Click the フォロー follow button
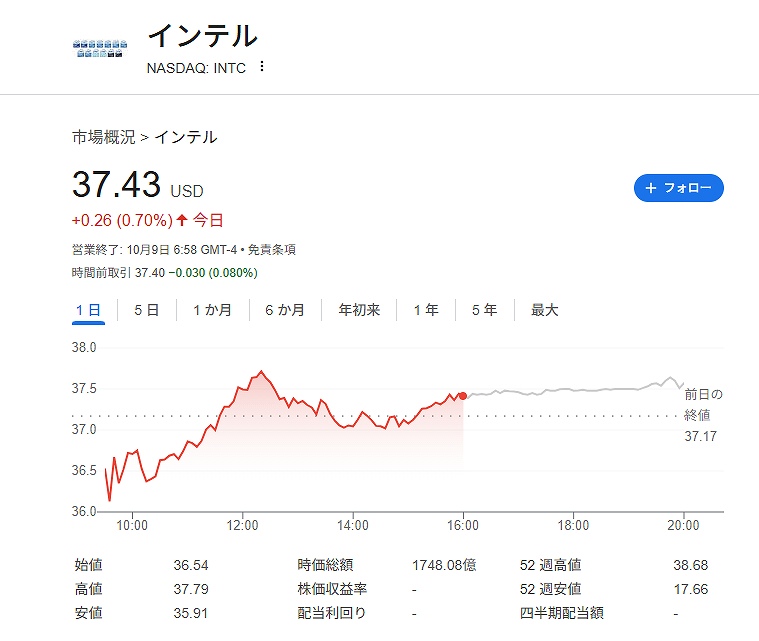 (678, 188)
